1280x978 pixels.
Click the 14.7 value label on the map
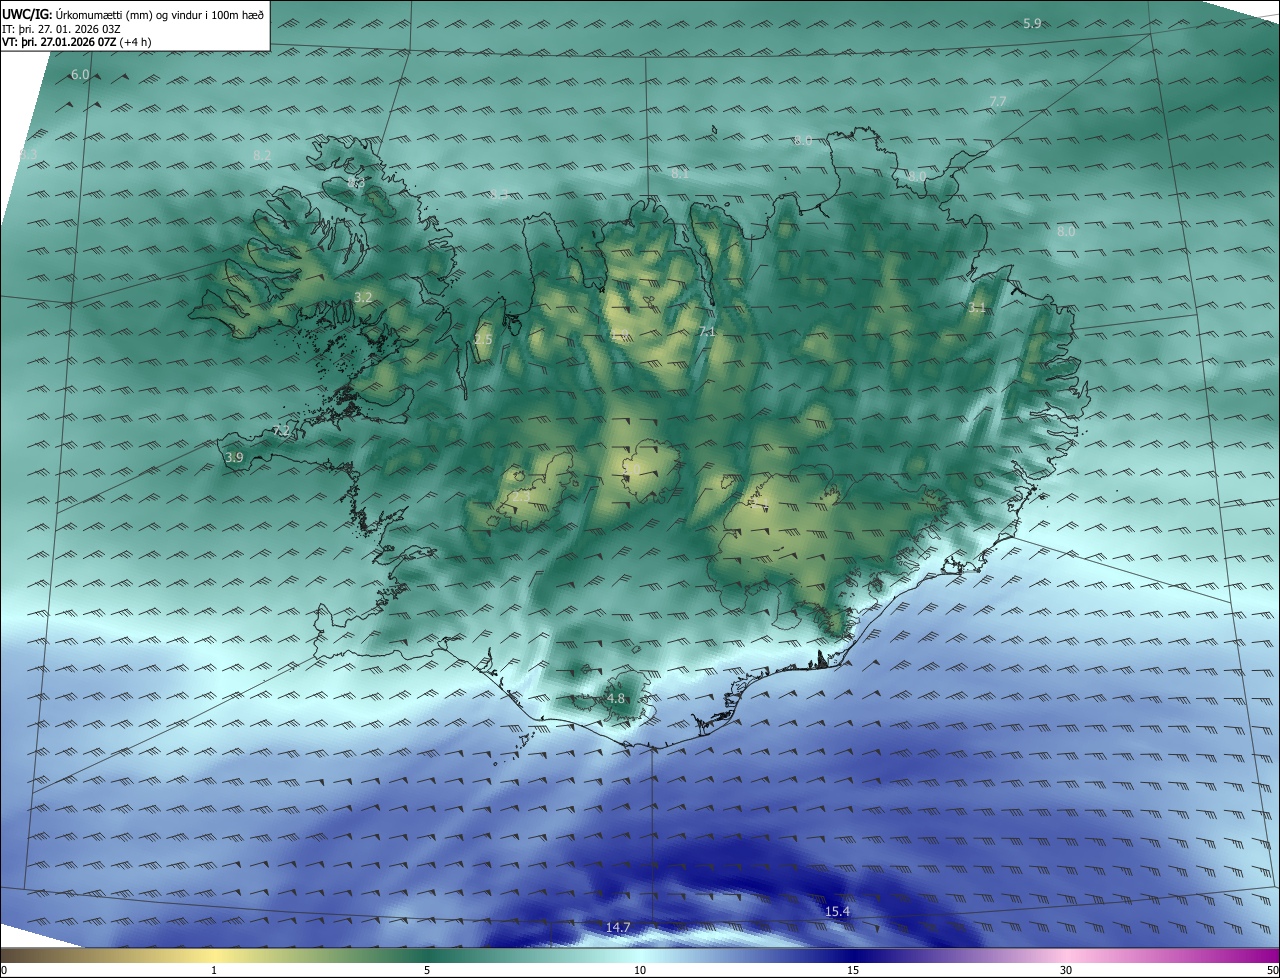coord(618,928)
